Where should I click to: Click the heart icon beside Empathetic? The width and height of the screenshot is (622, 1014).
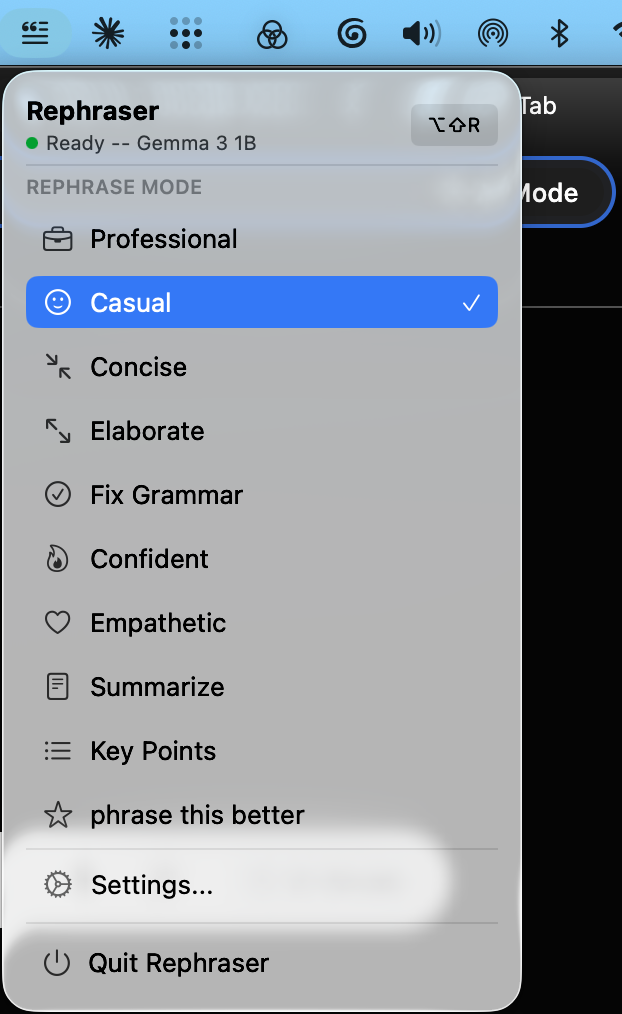click(58, 622)
